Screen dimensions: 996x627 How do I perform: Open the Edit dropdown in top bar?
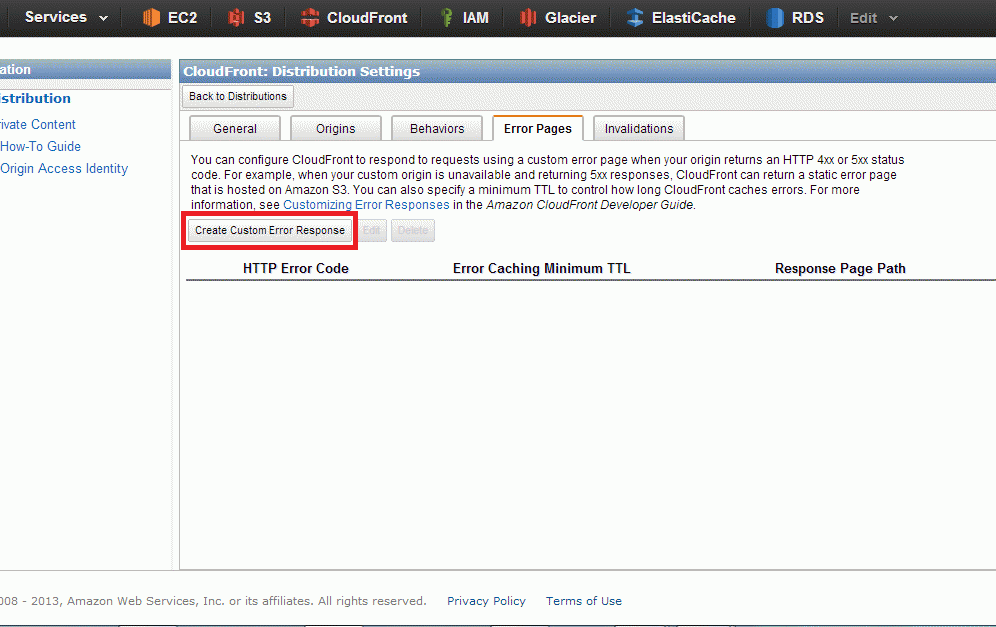[x=874, y=18]
